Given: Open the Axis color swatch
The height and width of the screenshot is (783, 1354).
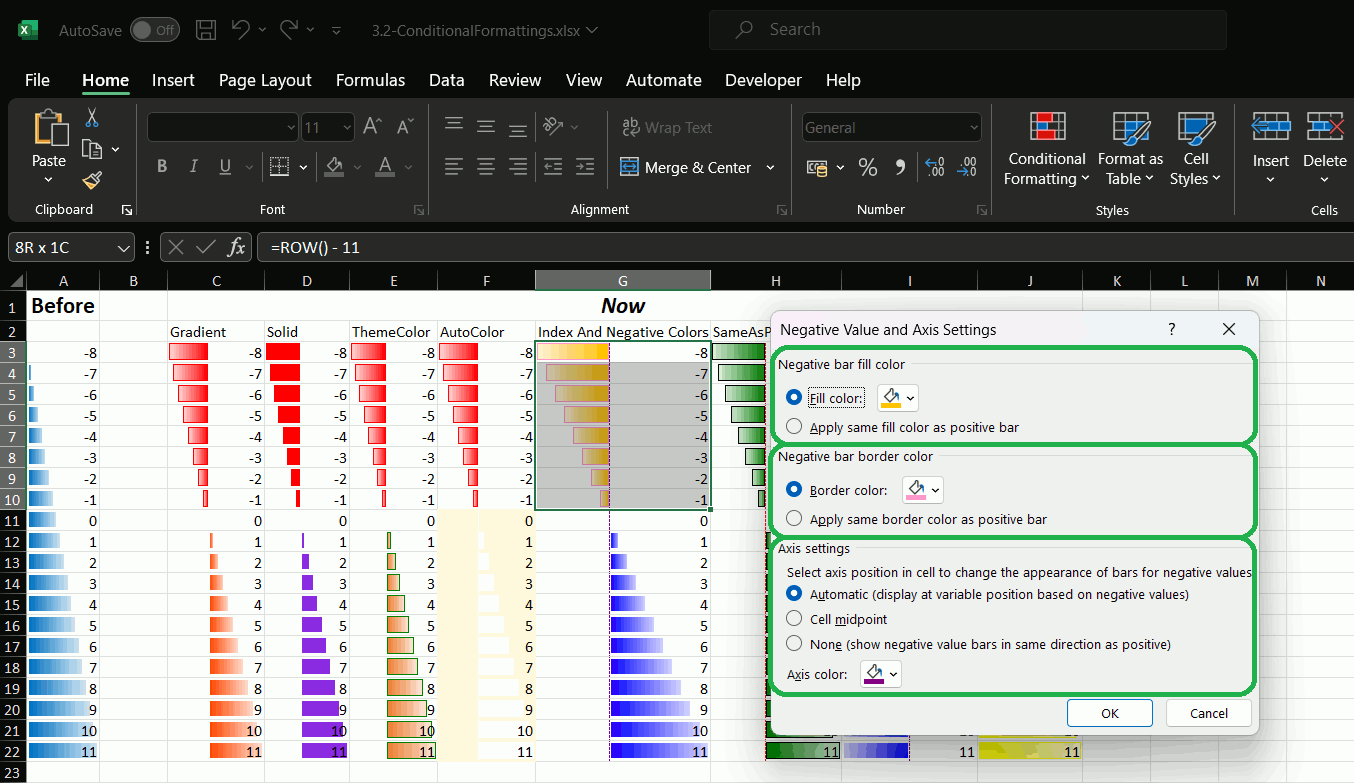Looking at the screenshot, I should (x=880, y=673).
